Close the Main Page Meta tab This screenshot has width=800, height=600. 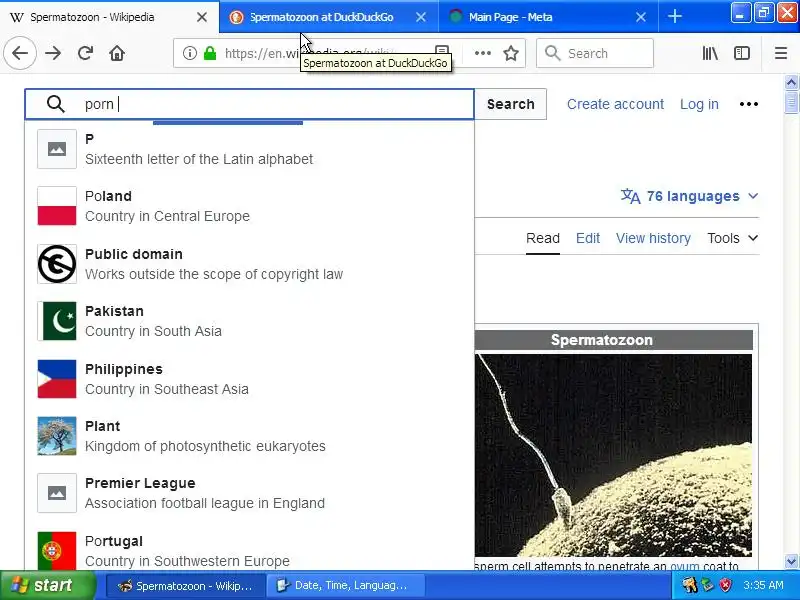[x=641, y=17]
